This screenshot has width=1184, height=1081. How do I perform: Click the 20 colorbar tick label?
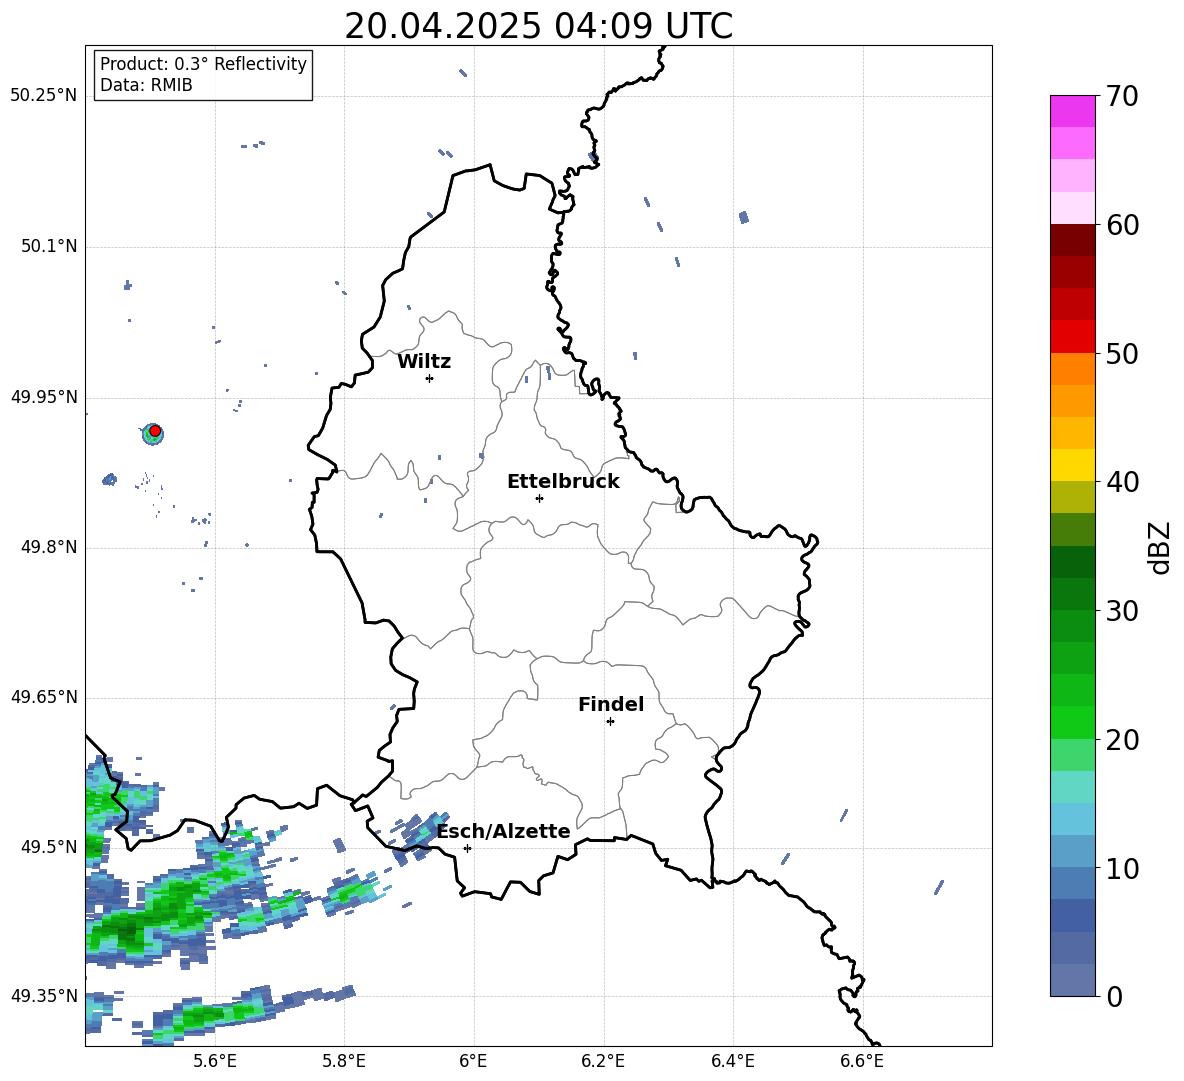coord(1122,740)
